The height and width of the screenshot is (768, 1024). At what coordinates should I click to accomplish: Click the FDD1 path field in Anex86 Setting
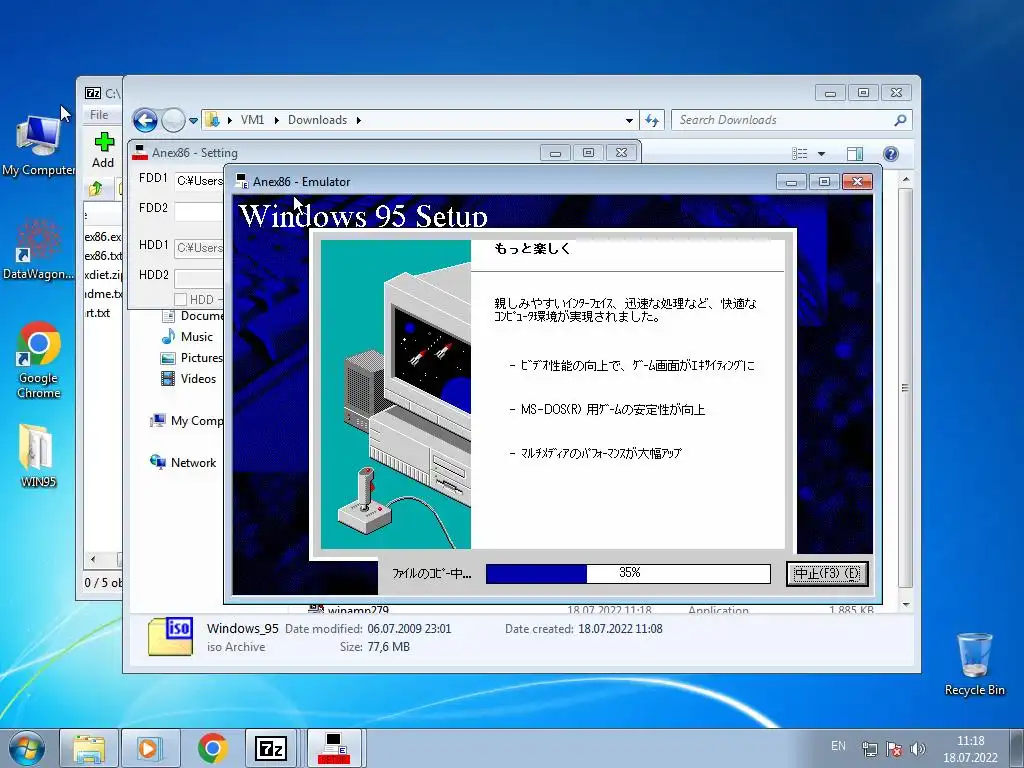click(199, 181)
